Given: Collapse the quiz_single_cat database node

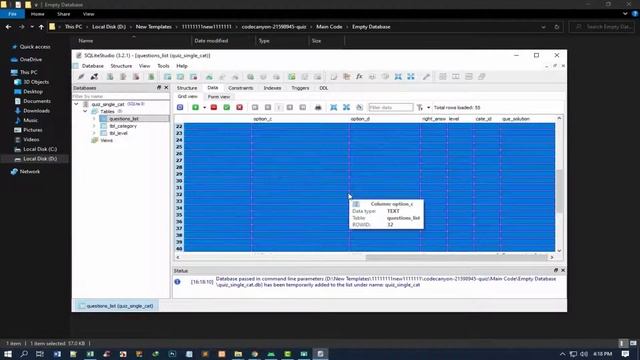Looking at the screenshot, I should (x=76, y=104).
